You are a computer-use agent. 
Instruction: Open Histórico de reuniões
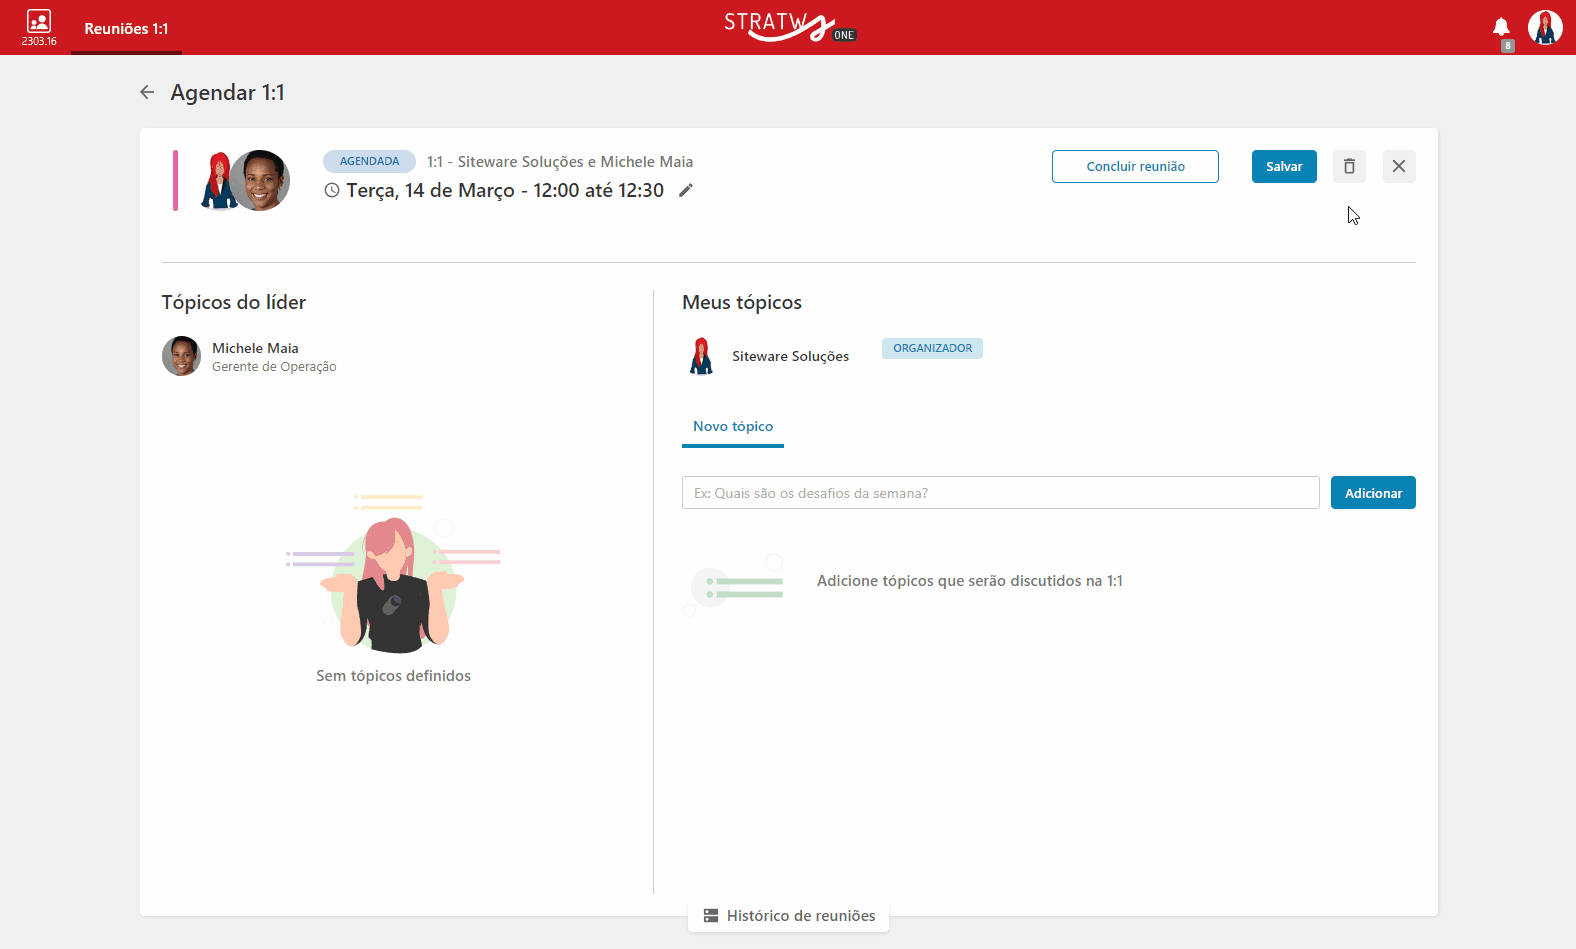tap(788, 916)
